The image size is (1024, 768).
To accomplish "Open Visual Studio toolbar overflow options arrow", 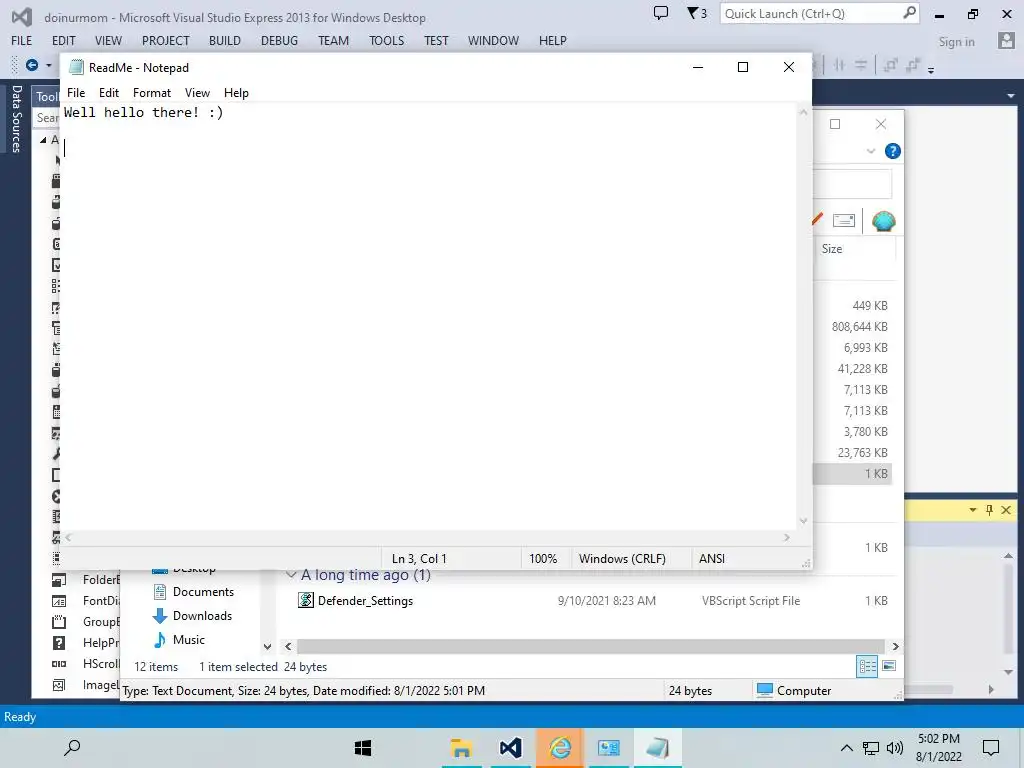I will pos(931,69).
